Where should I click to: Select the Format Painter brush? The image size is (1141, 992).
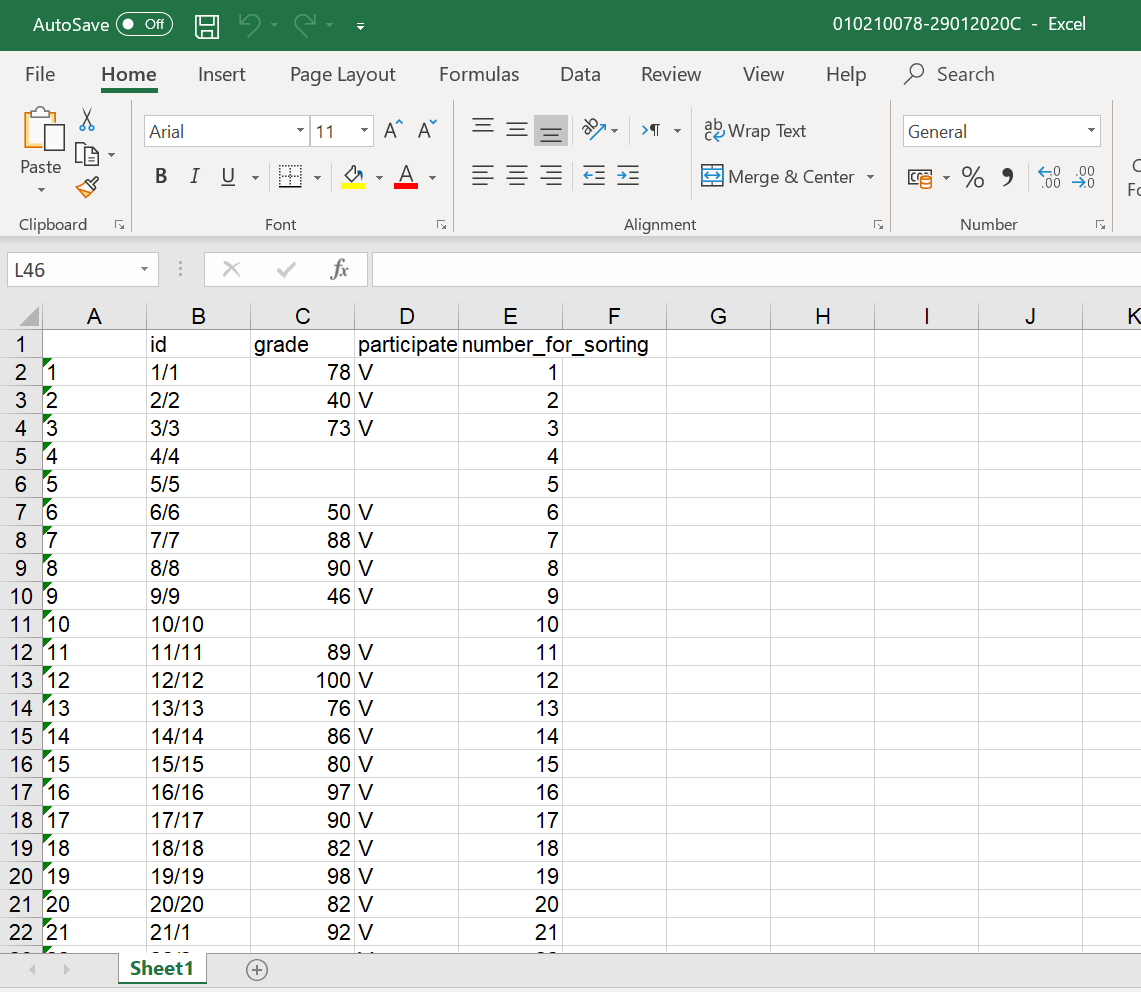click(87, 187)
